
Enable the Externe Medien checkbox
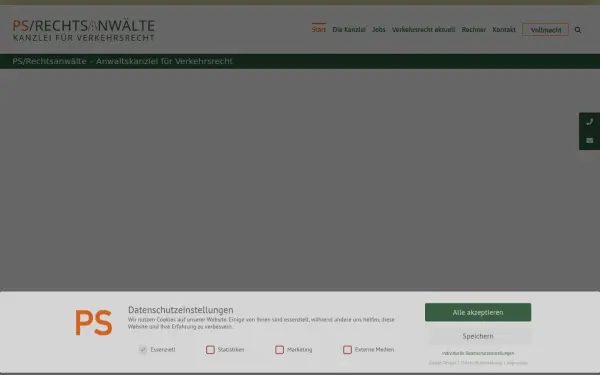(x=347, y=350)
